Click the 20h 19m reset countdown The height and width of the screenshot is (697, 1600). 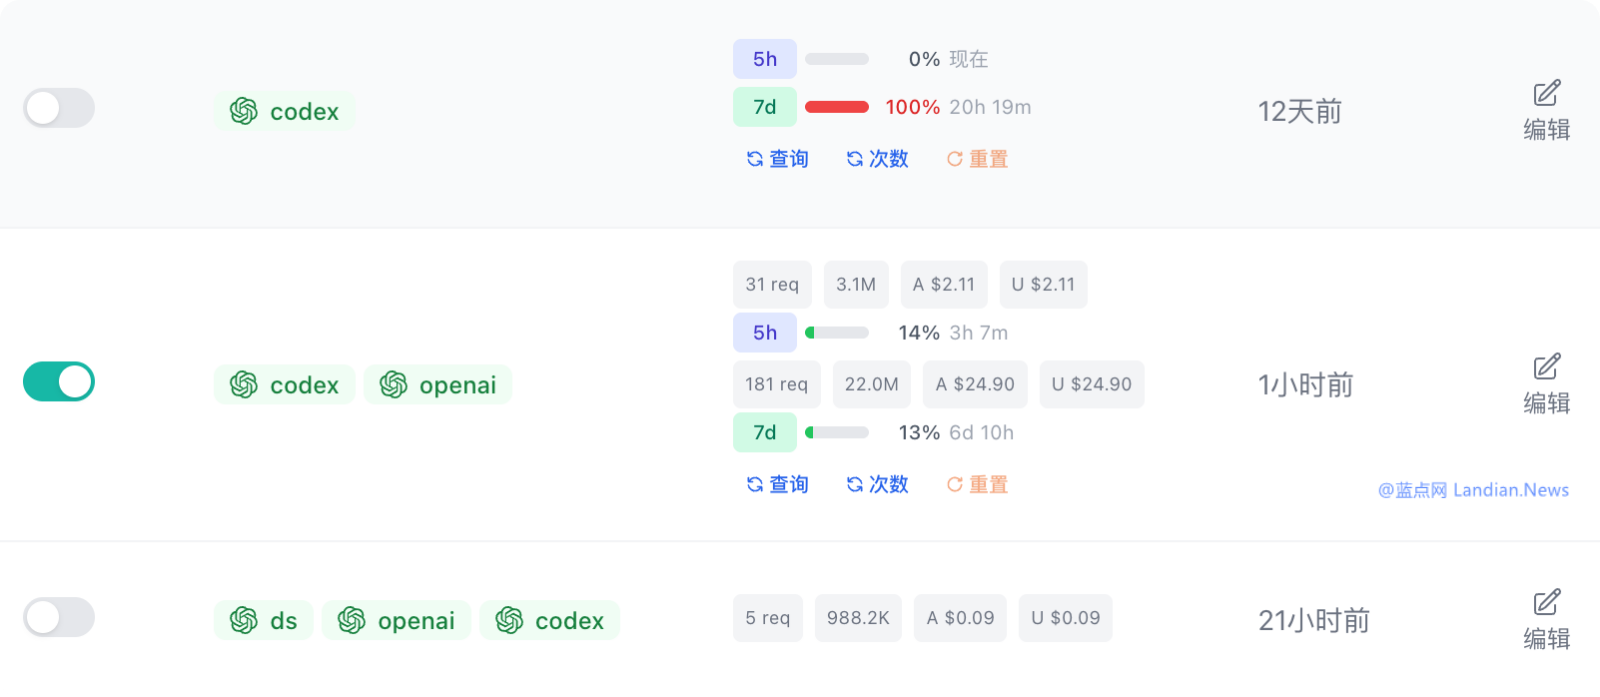990,107
